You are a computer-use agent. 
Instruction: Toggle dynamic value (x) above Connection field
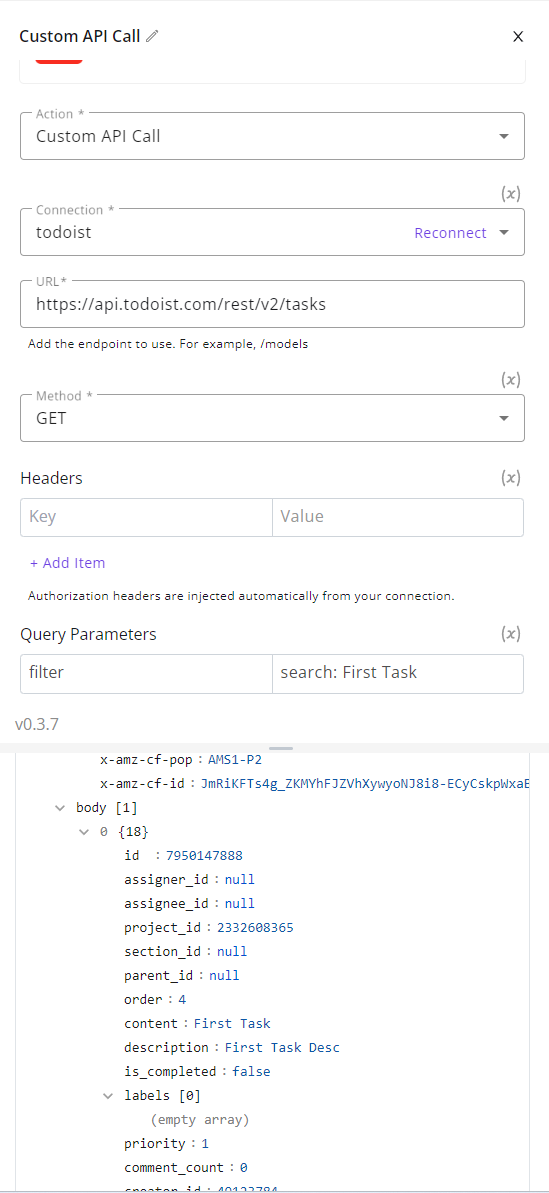510,194
